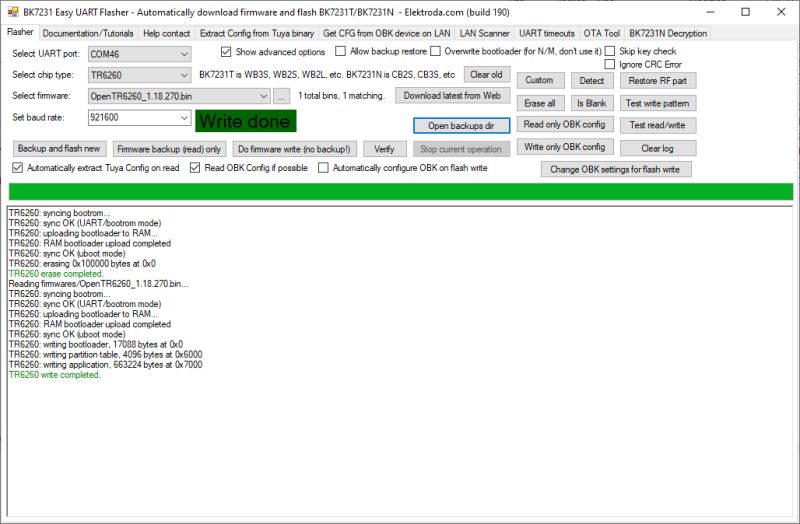Image resolution: width=800 pixels, height=524 pixels.
Task: Click the Restore RF part button
Action: pos(658,80)
